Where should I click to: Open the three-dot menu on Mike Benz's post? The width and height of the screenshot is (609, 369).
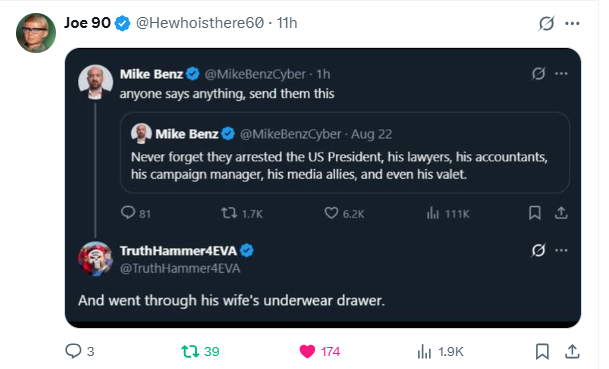coord(561,73)
